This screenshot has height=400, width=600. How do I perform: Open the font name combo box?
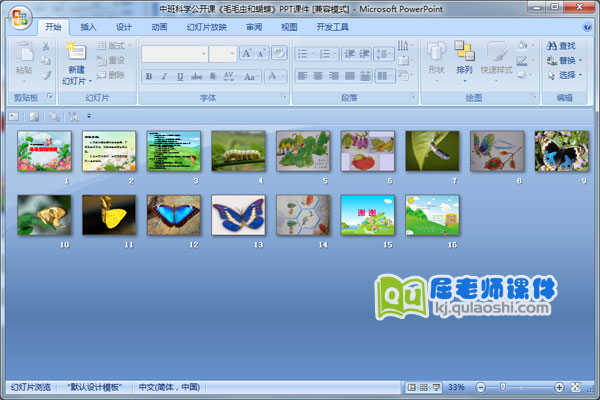pyautogui.click(x=175, y=54)
